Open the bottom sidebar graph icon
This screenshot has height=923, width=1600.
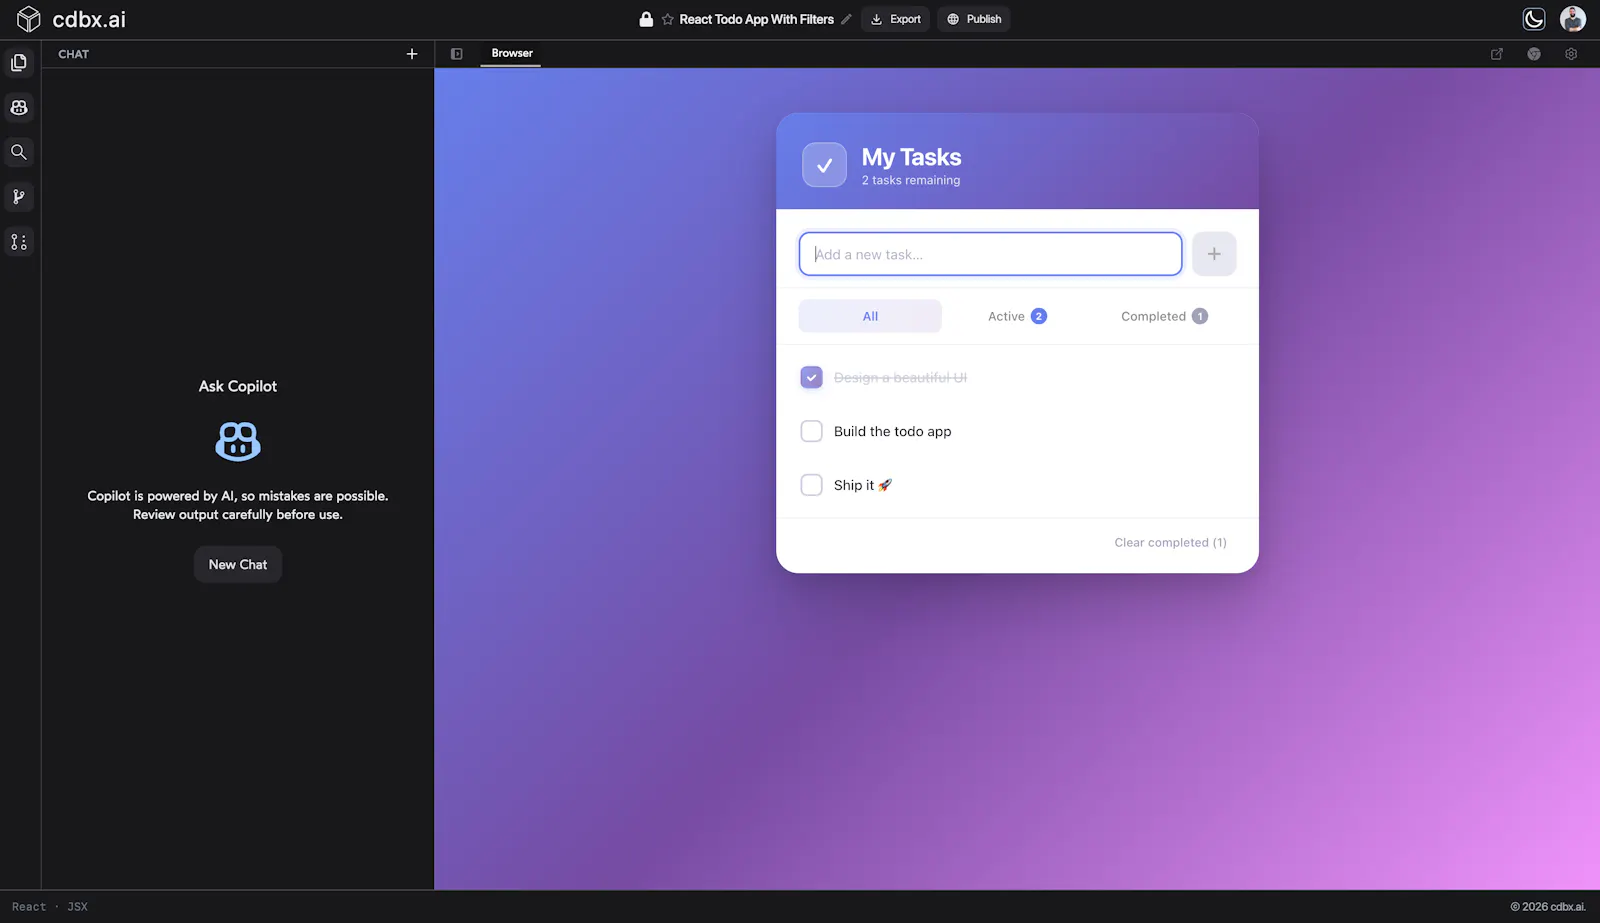point(19,242)
